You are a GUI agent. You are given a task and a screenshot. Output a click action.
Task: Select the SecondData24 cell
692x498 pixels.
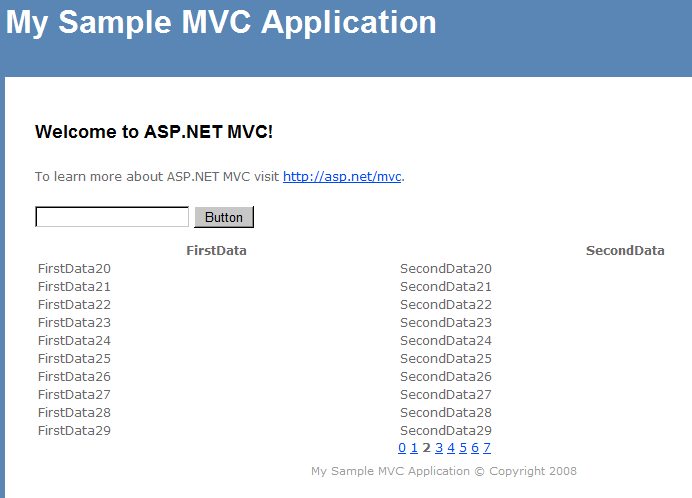coord(446,341)
